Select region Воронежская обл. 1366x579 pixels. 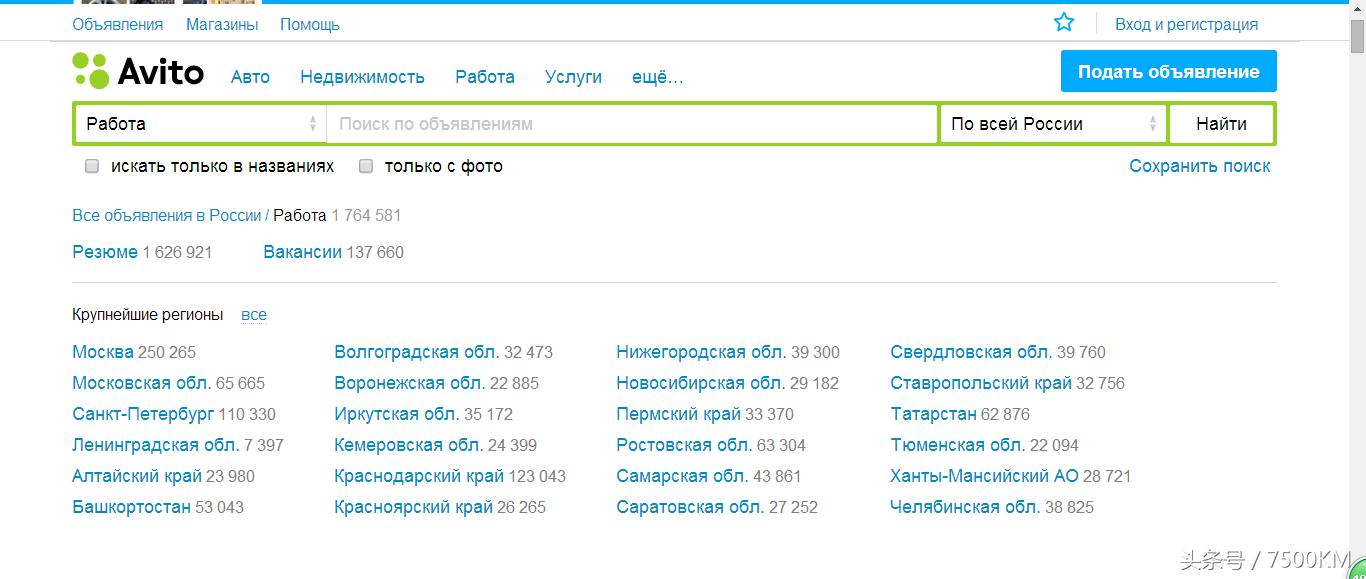pos(410,383)
